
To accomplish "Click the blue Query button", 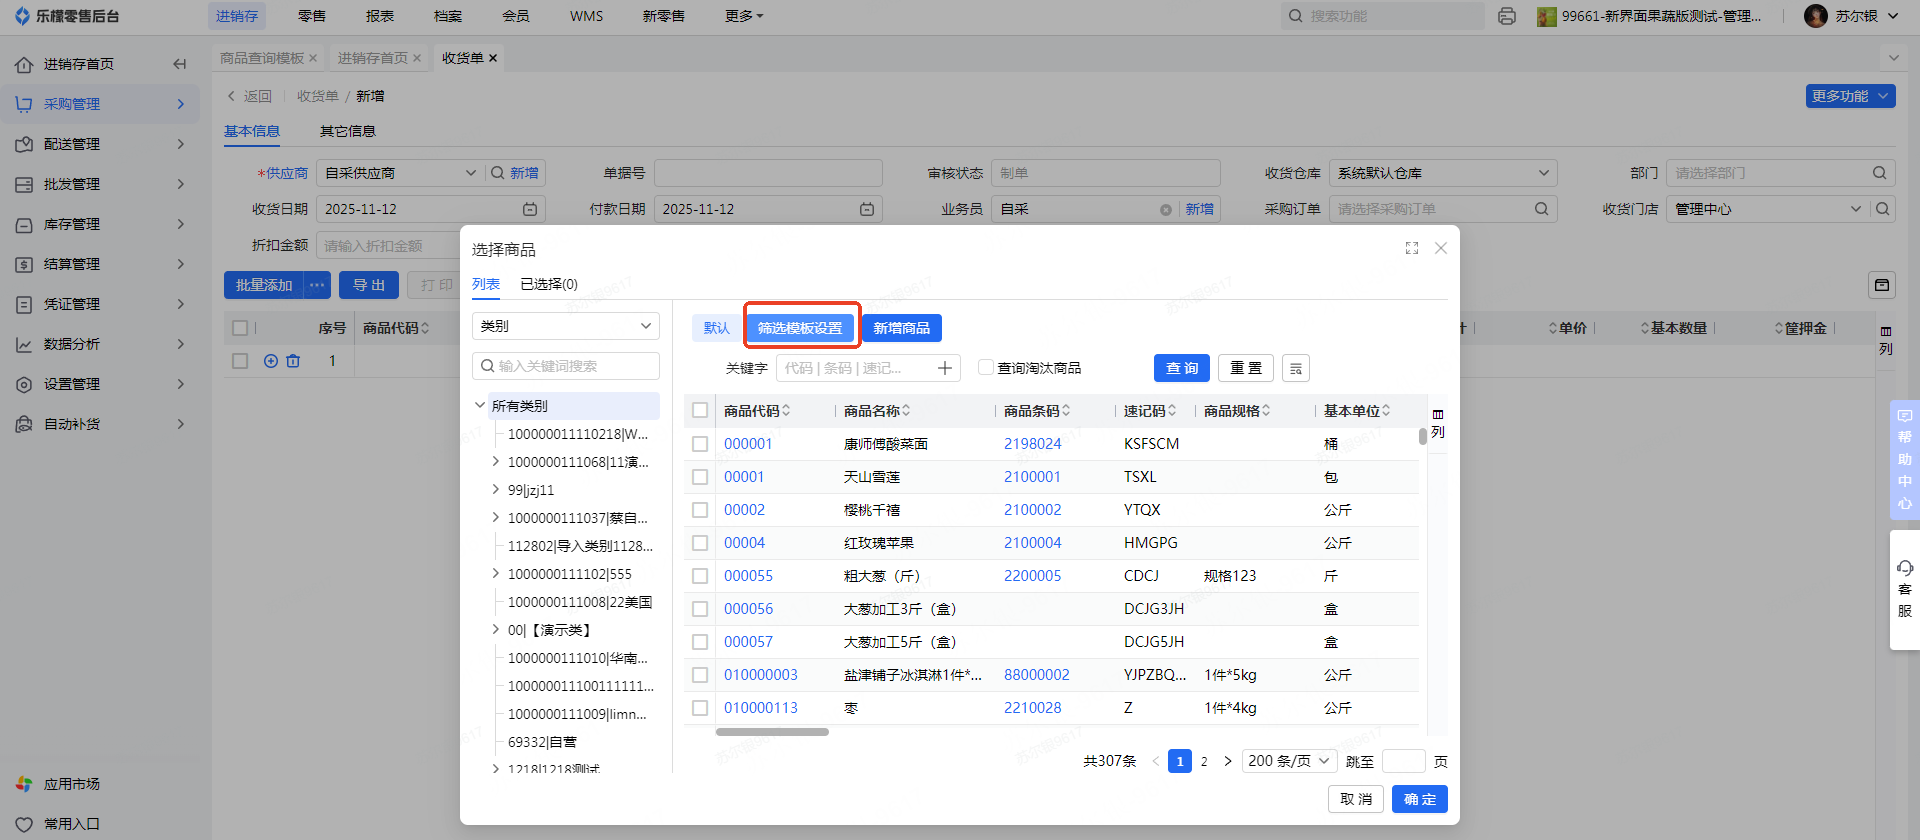I will pos(1181,368).
